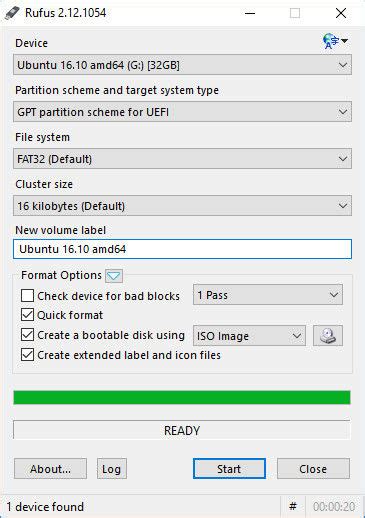Click the disk image select icon
365x518 pixels.
click(x=328, y=335)
